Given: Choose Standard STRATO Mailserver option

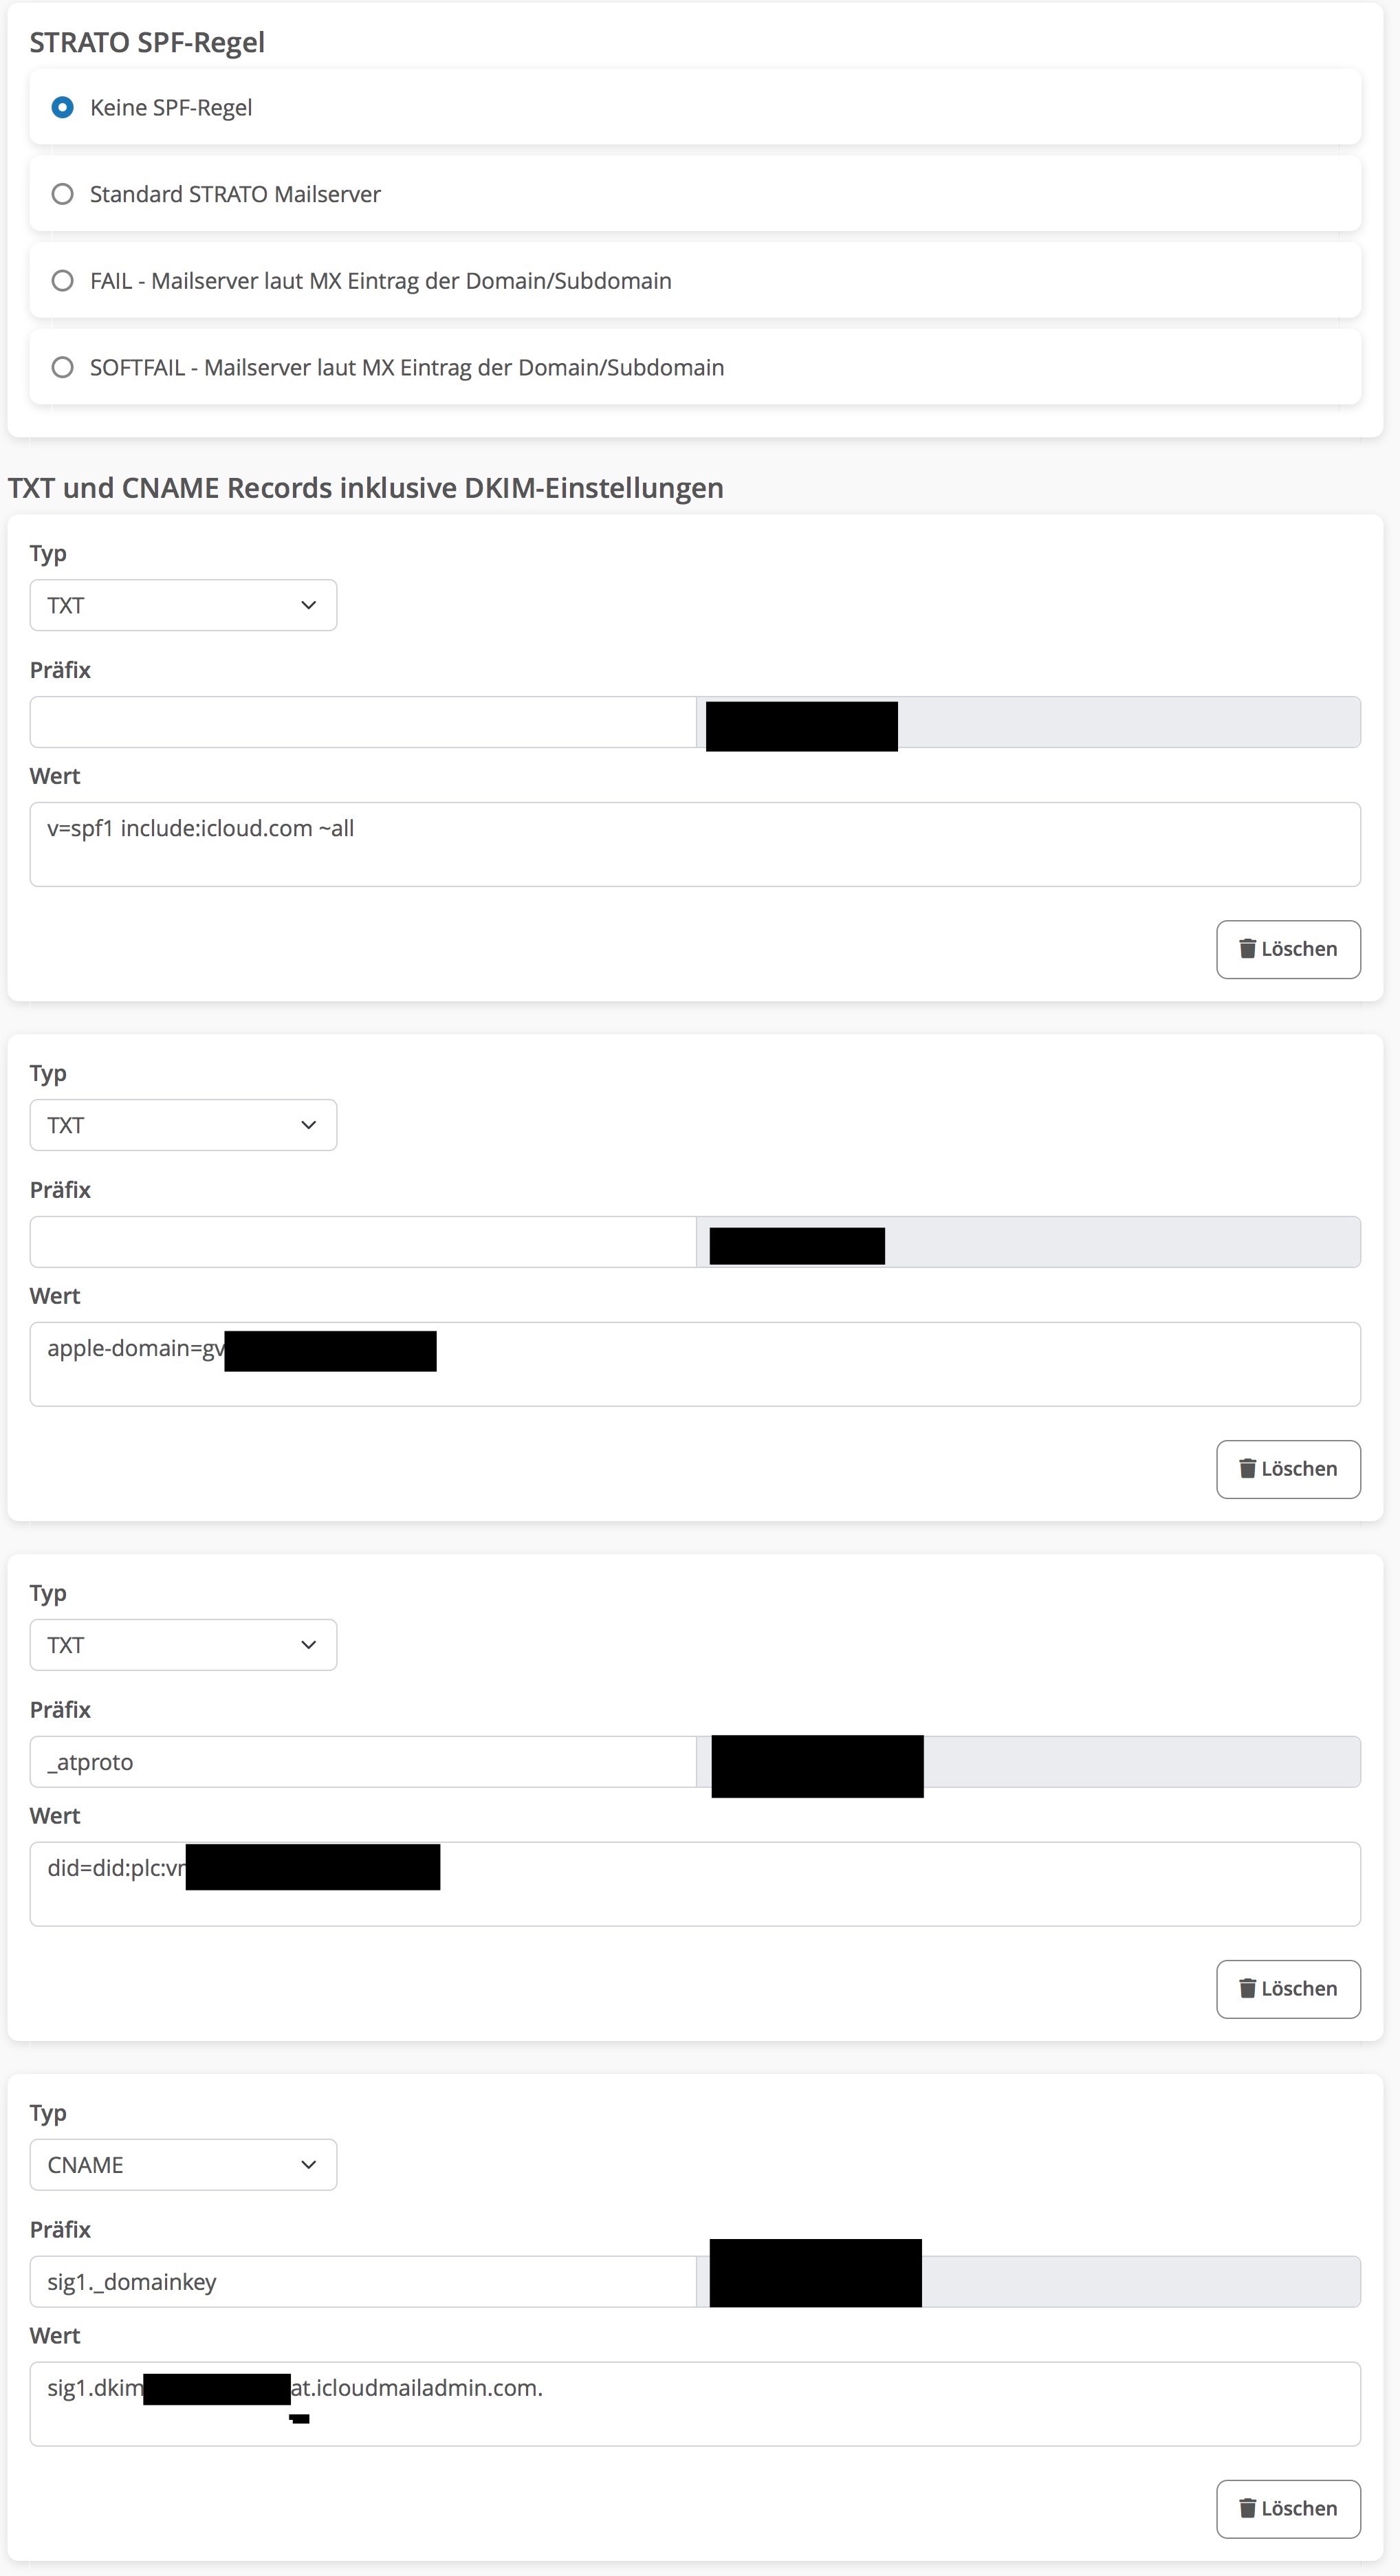Looking at the screenshot, I should click(63, 194).
